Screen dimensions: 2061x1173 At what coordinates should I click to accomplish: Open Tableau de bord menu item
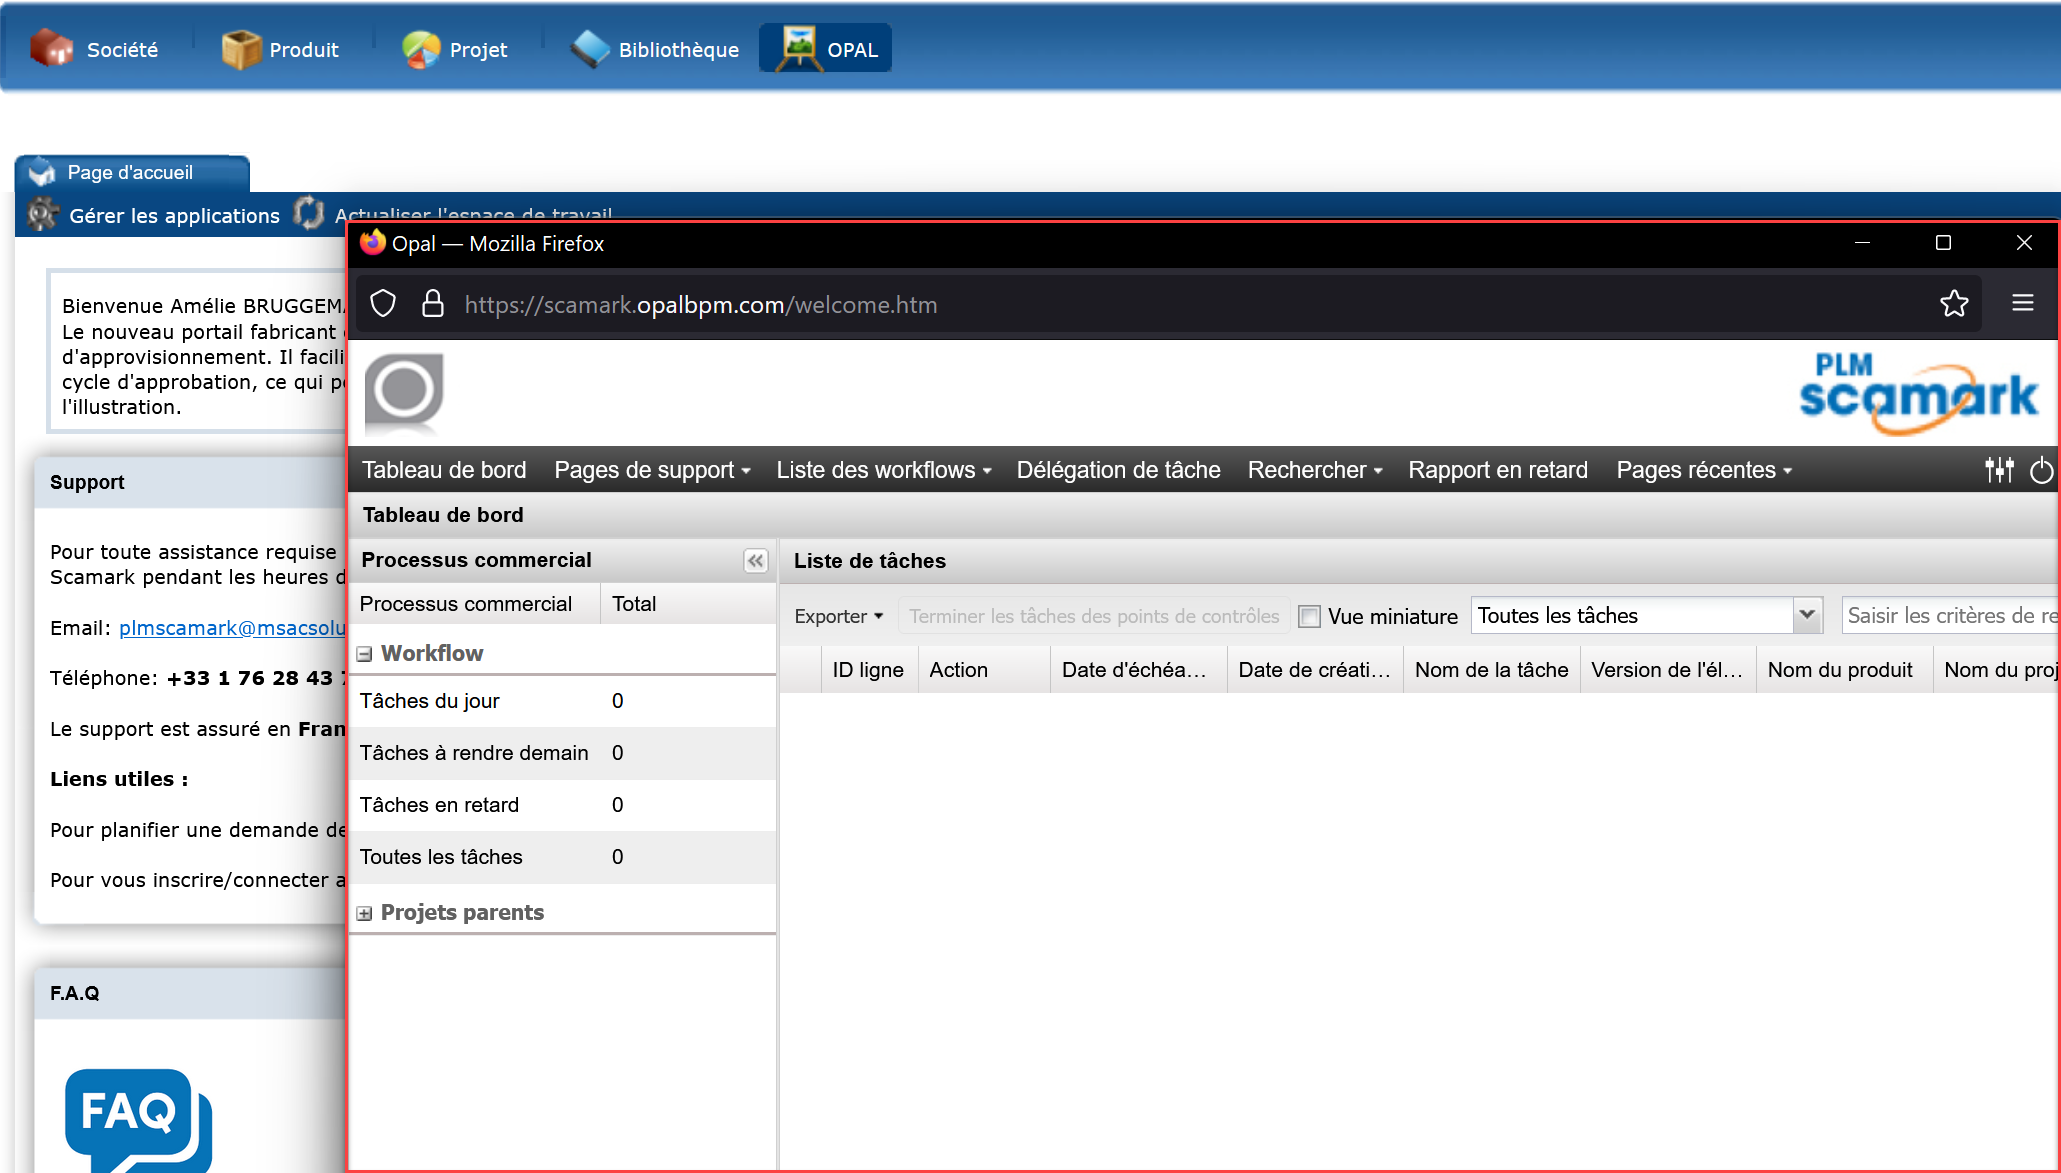click(x=444, y=470)
